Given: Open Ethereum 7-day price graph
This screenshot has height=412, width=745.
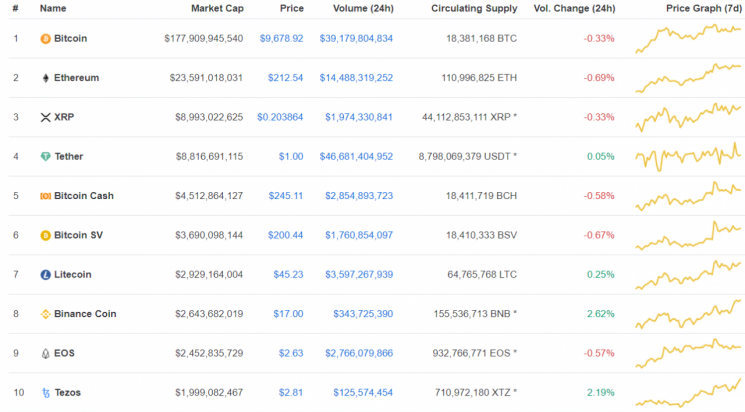Looking at the screenshot, I should point(688,78).
